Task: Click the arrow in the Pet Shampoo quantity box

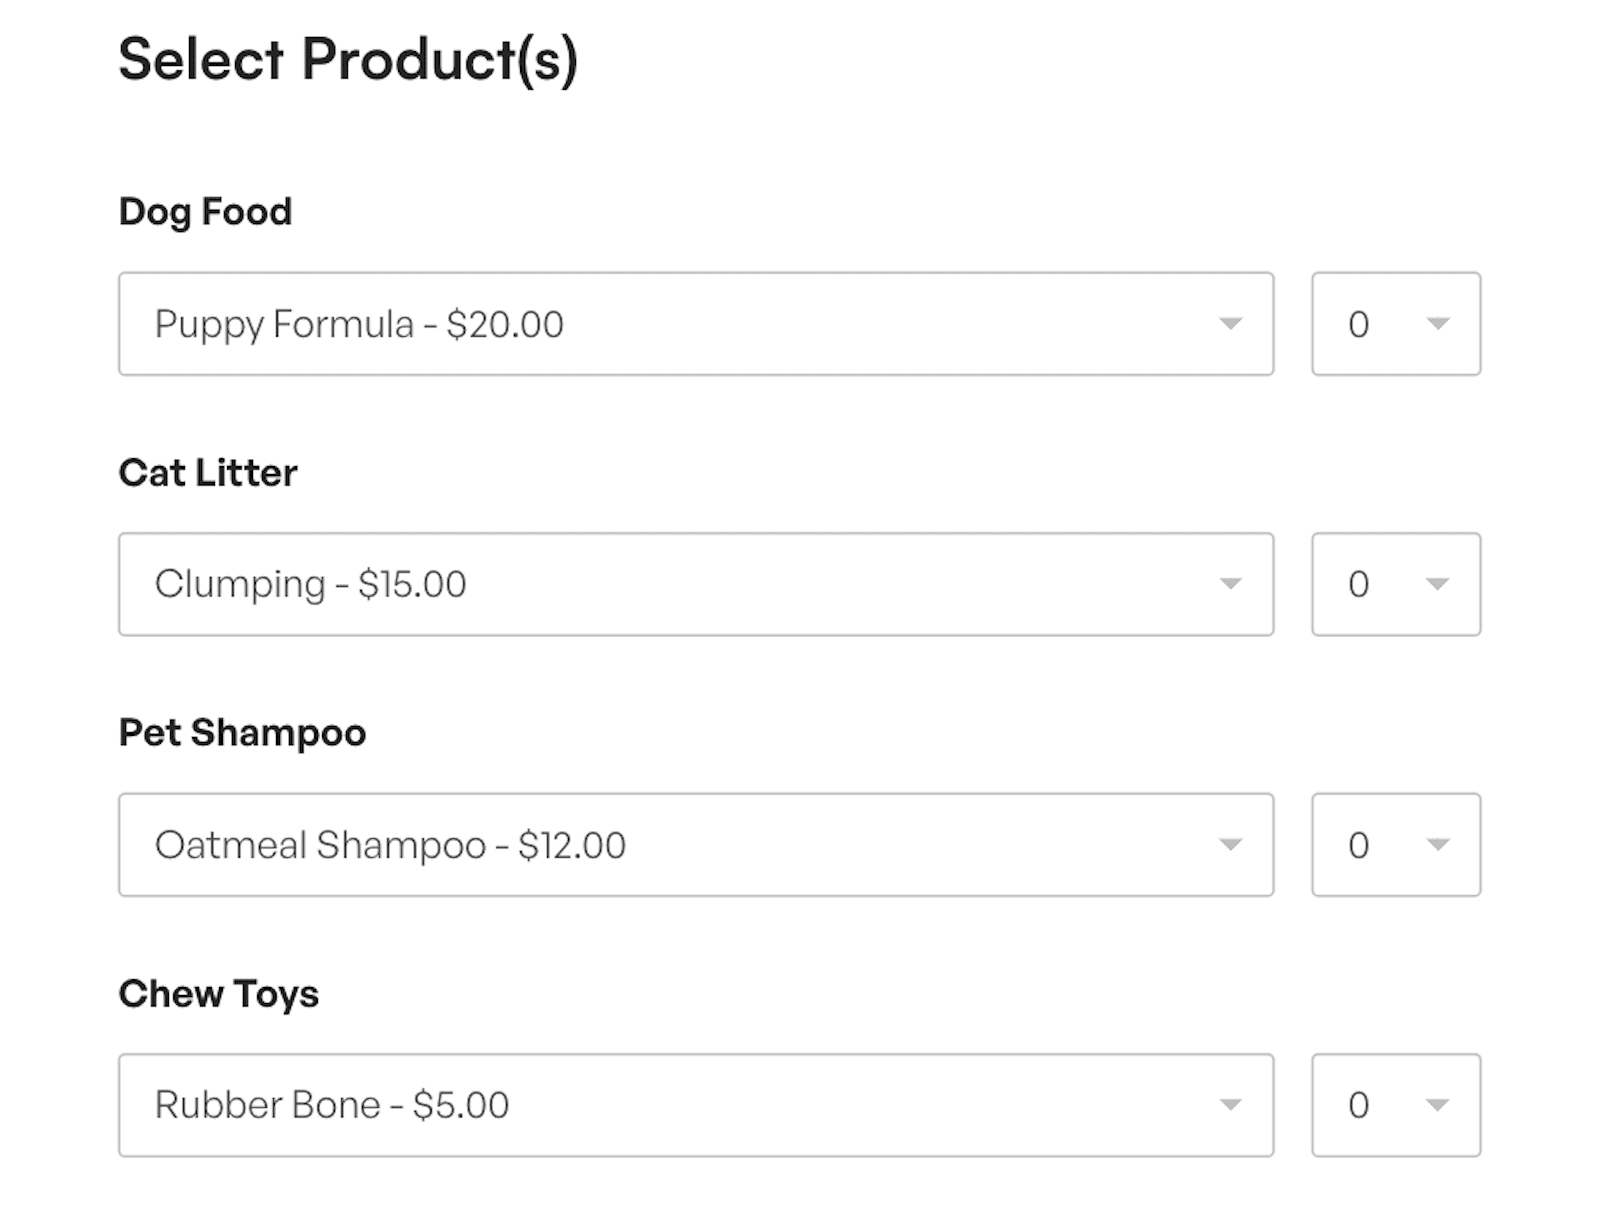Action: [x=1438, y=845]
